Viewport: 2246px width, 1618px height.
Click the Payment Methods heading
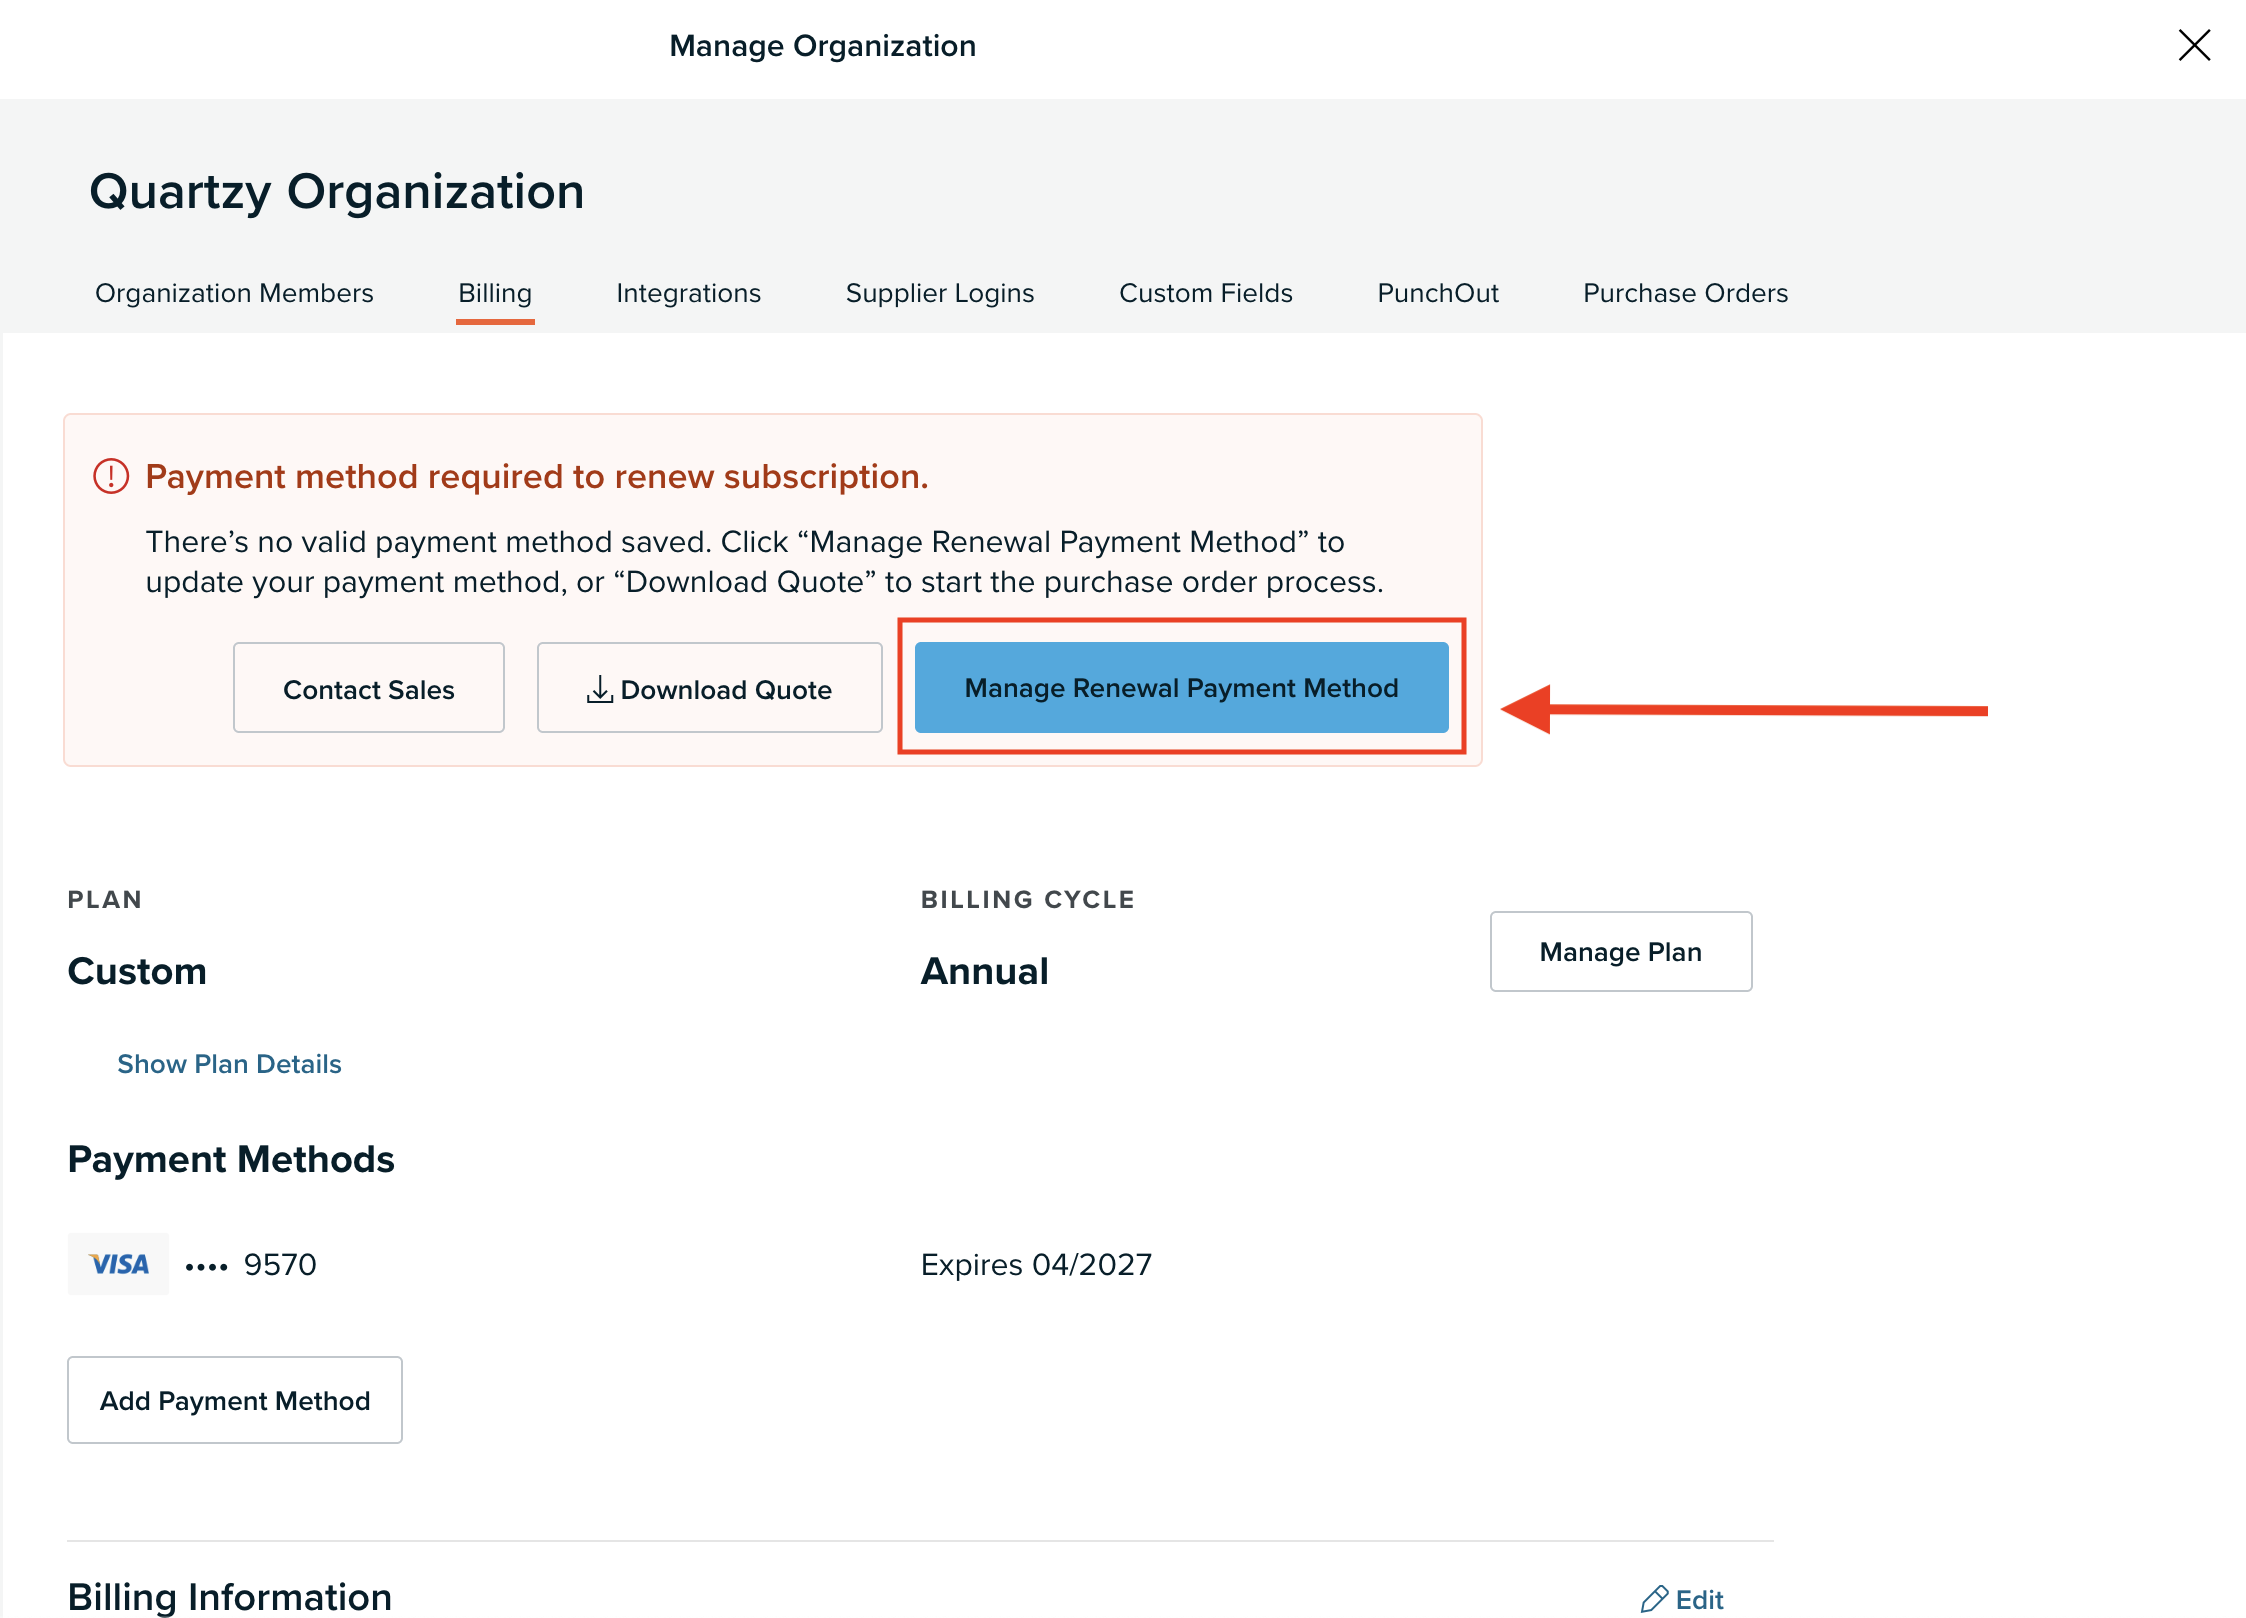click(231, 1159)
